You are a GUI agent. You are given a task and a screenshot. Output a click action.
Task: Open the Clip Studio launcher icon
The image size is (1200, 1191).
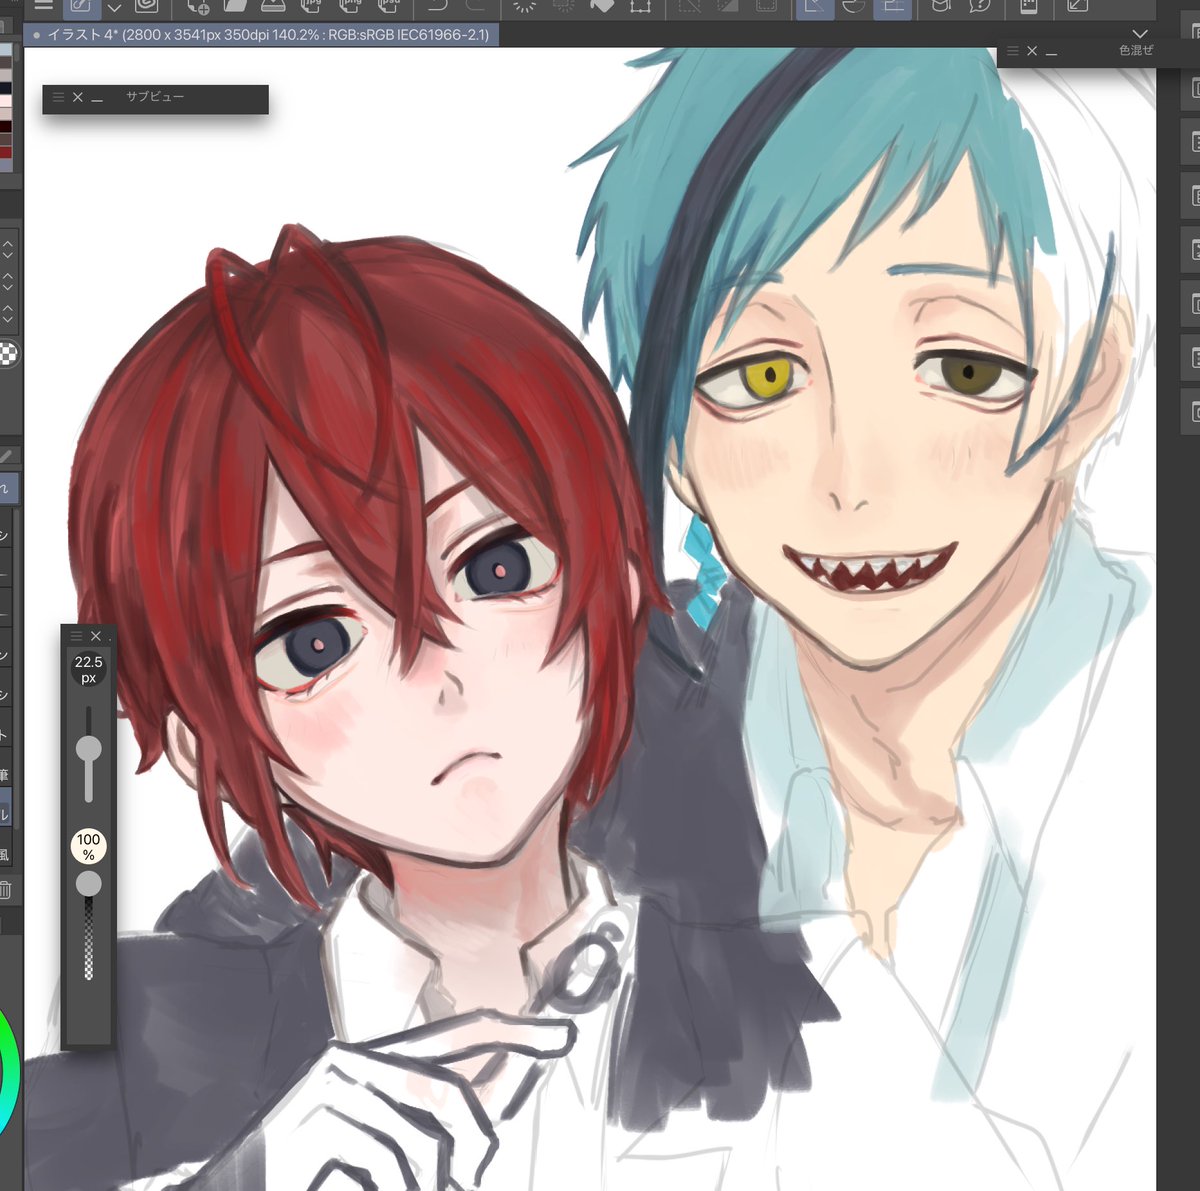(x=147, y=6)
